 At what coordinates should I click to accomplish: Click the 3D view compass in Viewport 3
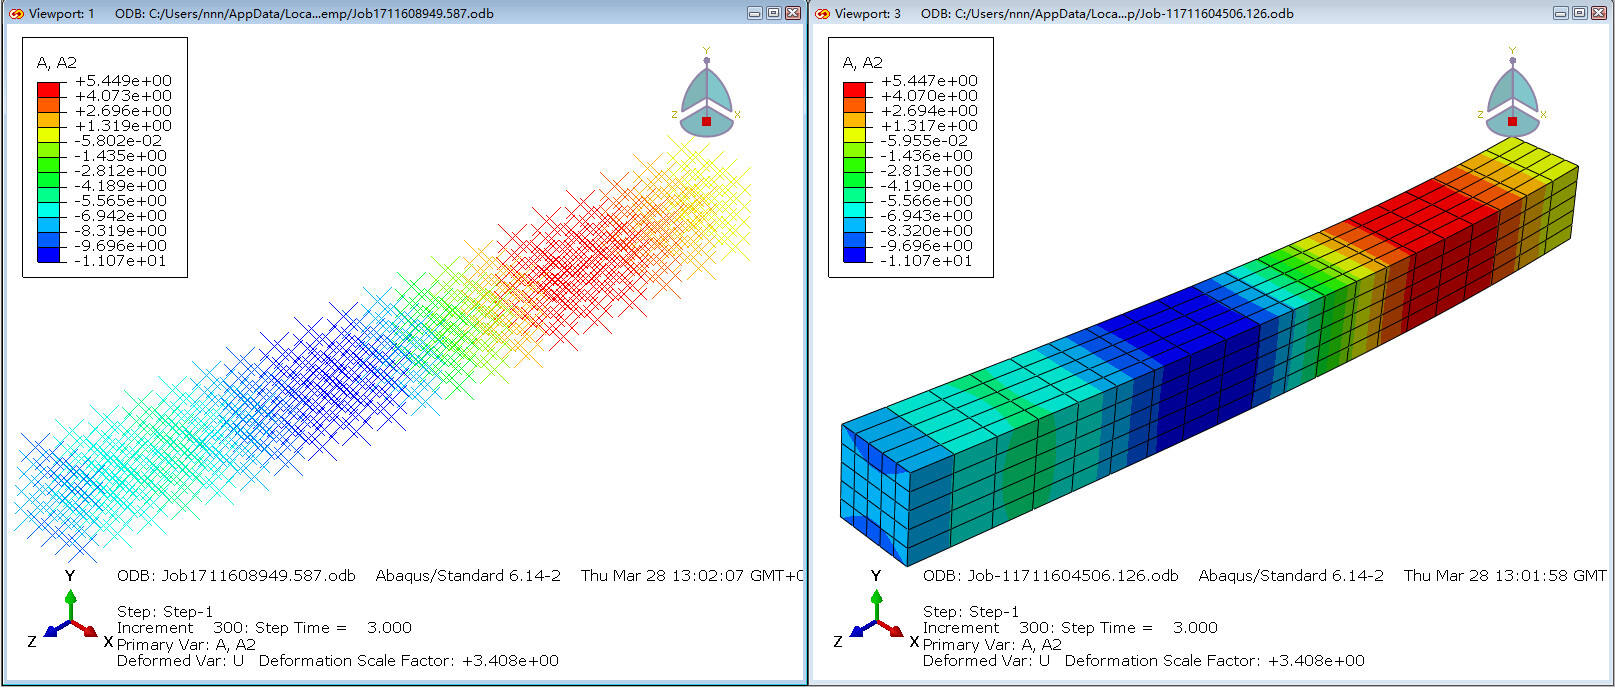1512,93
